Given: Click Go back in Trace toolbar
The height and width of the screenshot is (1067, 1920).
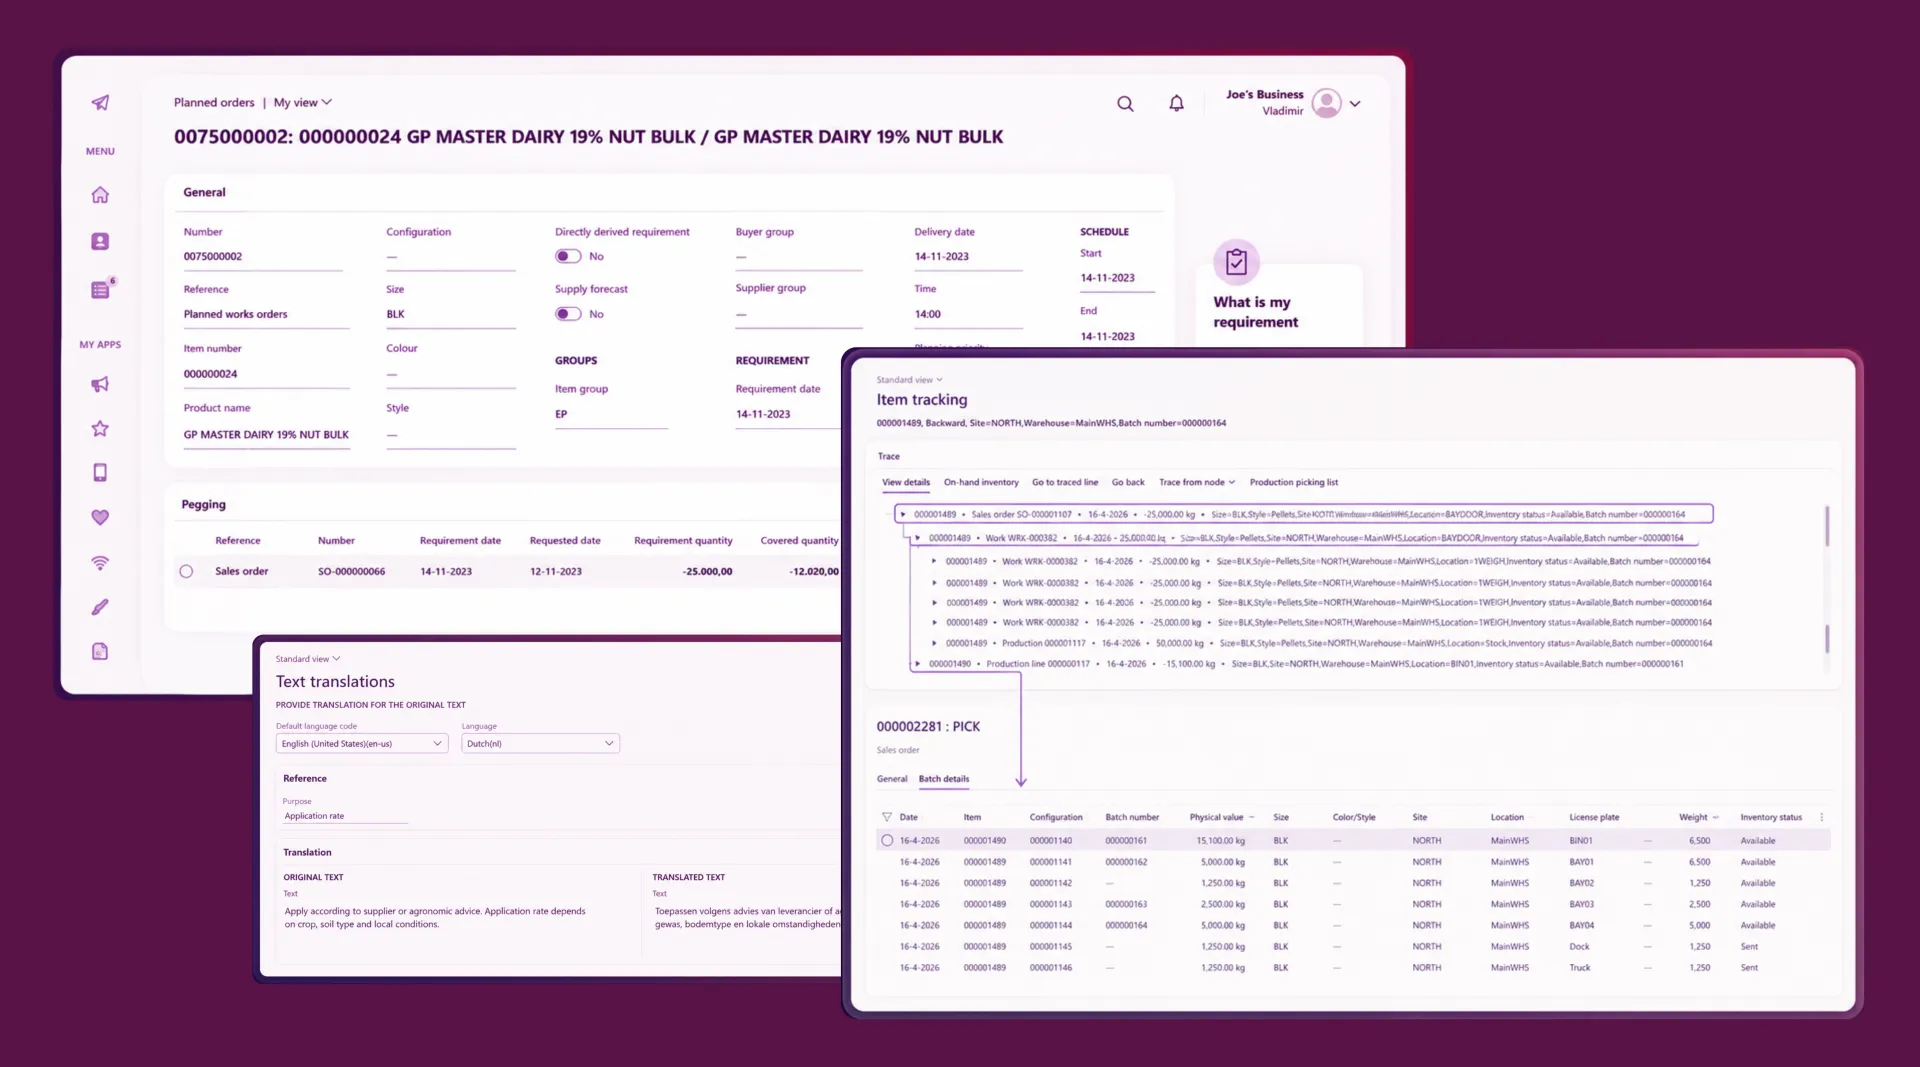Looking at the screenshot, I should [1128, 482].
